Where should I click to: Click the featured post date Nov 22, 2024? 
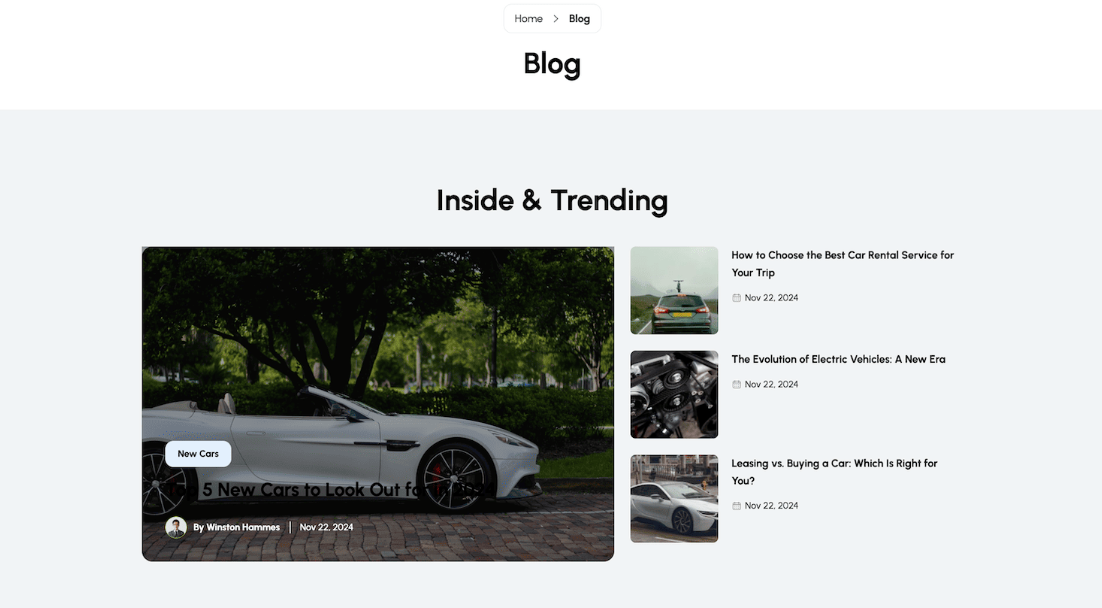coord(326,527)
